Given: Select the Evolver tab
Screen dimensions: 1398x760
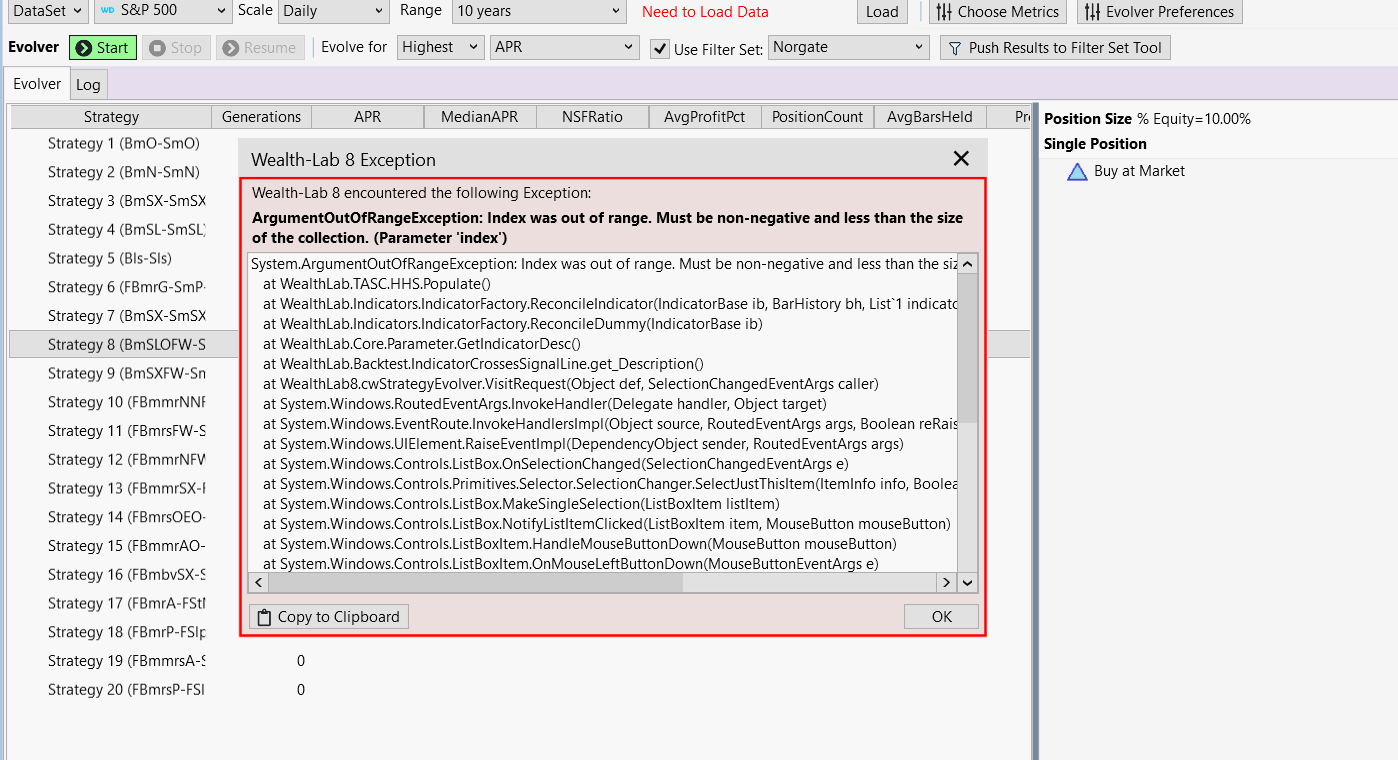Looking at the screenshot, I should tap(37, 84).
